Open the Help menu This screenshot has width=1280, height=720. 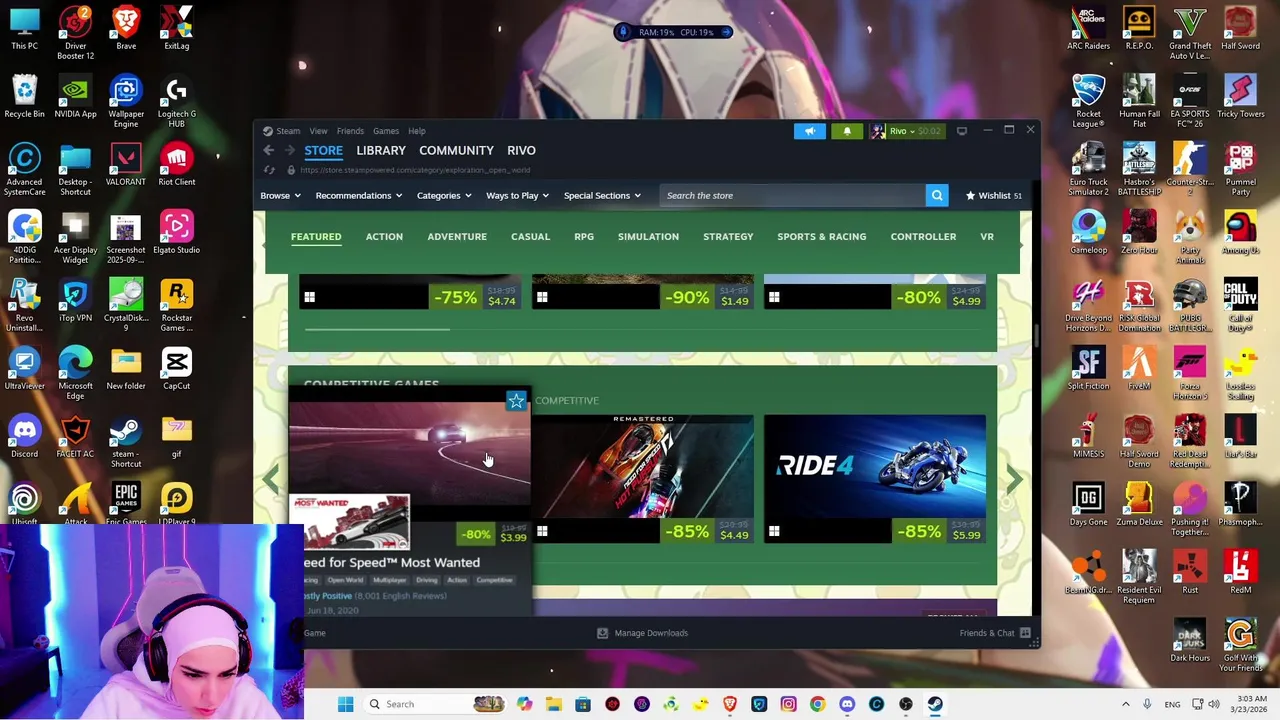coord(417,131)
